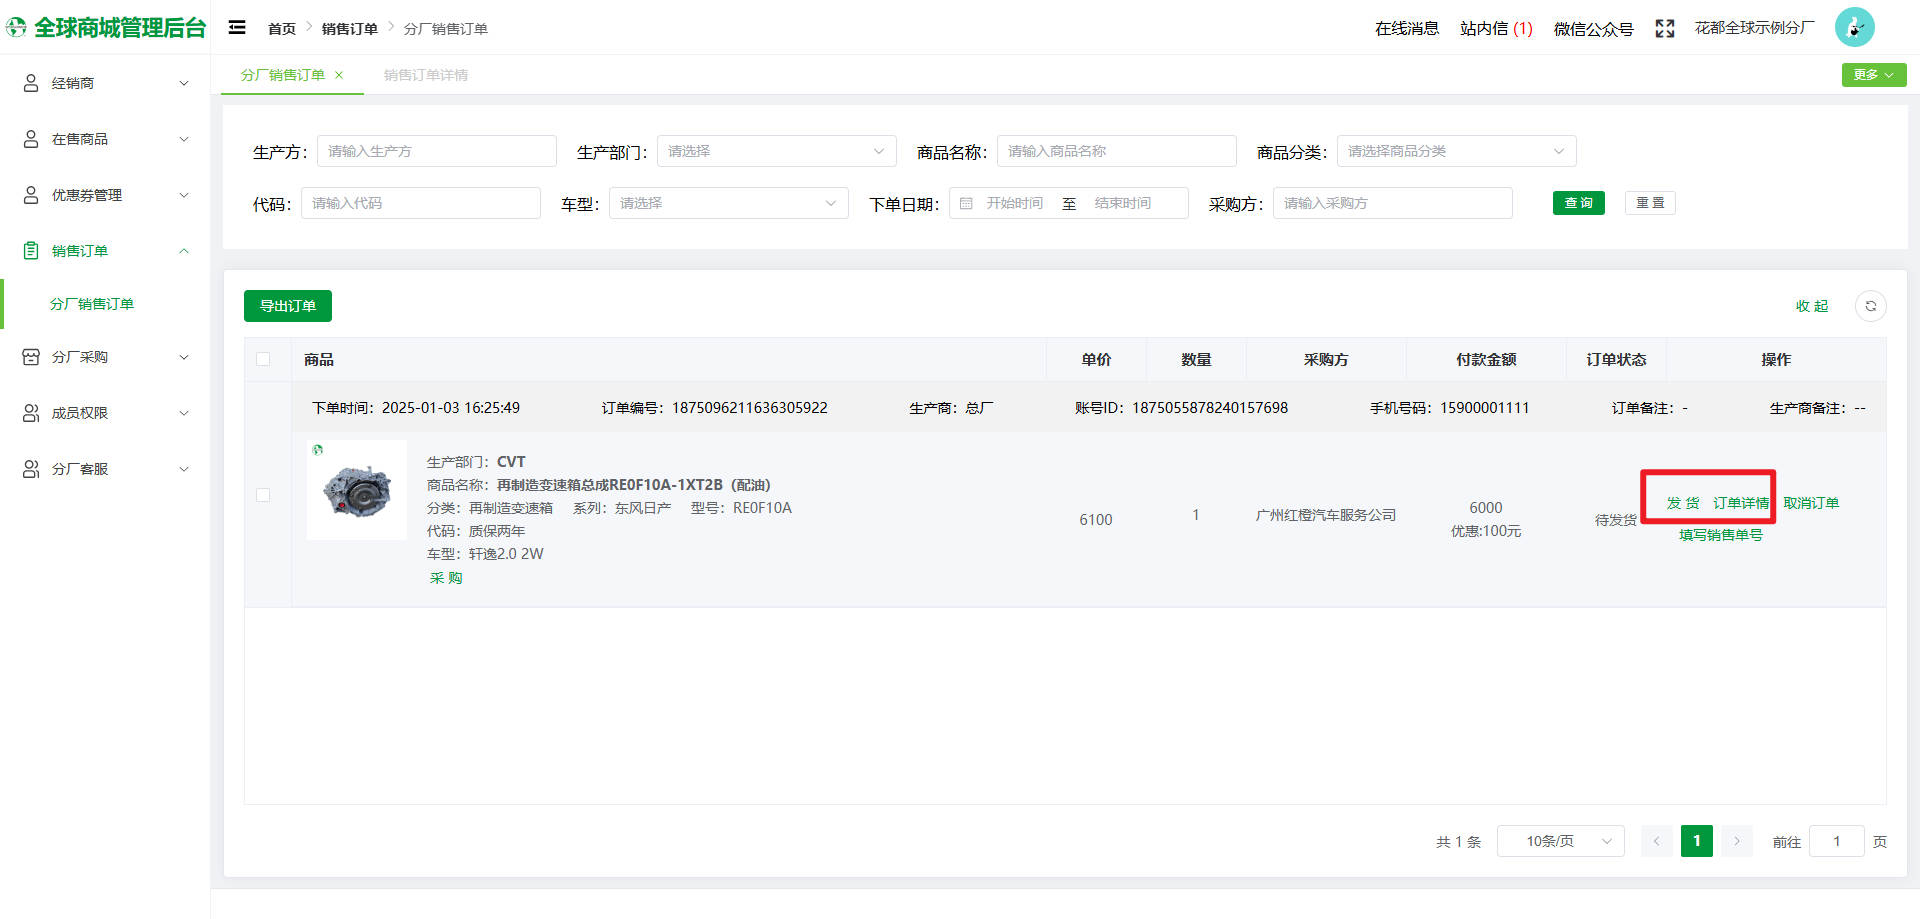Toggle fullscreen mode icon
Image resolution: width=1920 pixels, height=919 pixels.
click(1664, 29)
